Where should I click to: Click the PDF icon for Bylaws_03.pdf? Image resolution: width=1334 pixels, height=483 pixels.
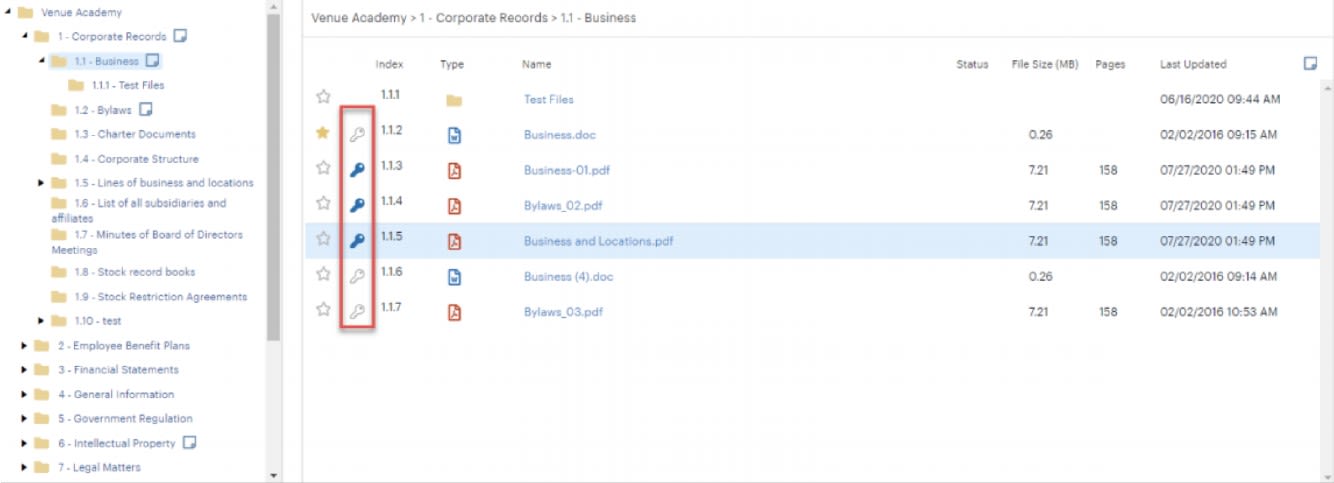tap(454, 312)
